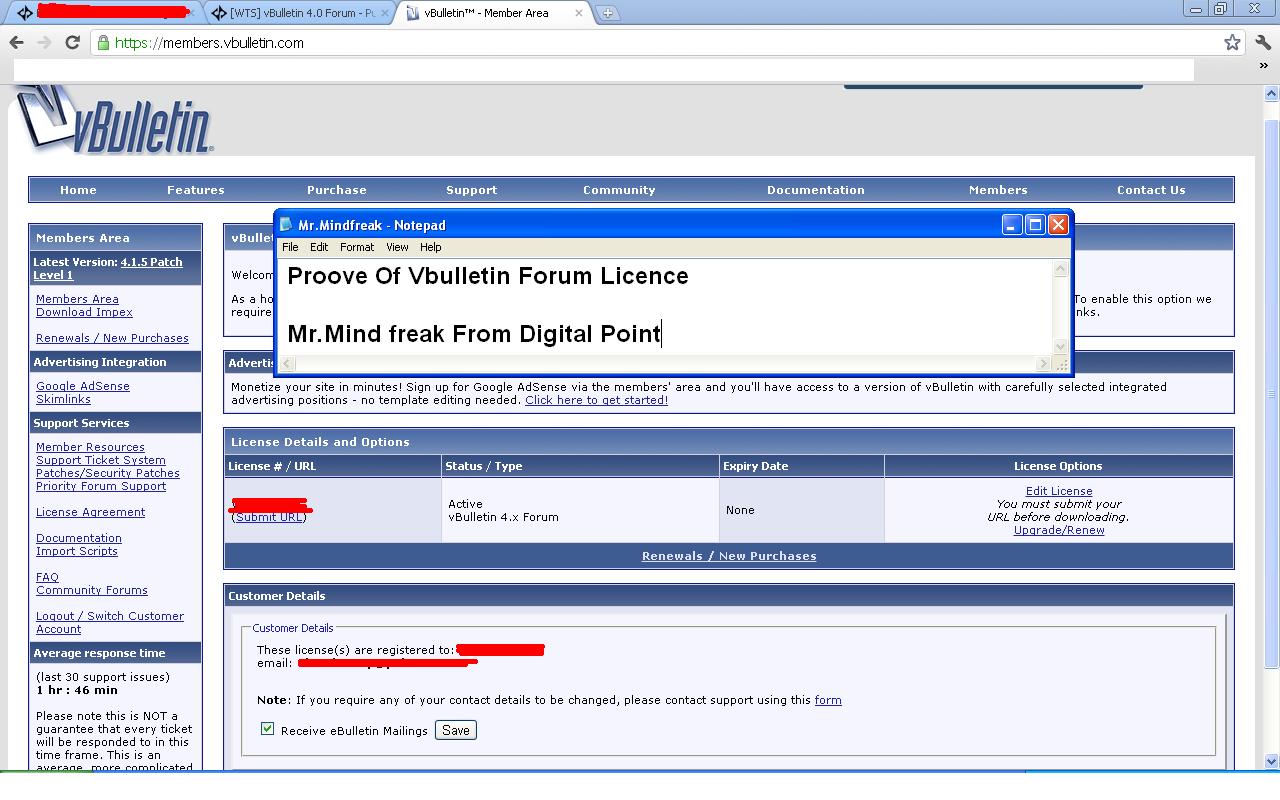Open Support in navigation bar
The width and height of the screenshot is (1280, 800).
pyautogui.click(x=472, y=190)
